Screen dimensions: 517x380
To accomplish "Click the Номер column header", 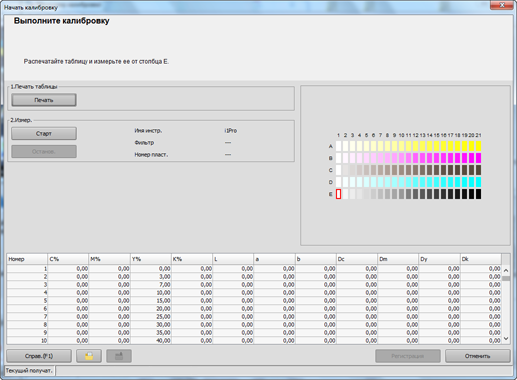I will click(27, 259).
